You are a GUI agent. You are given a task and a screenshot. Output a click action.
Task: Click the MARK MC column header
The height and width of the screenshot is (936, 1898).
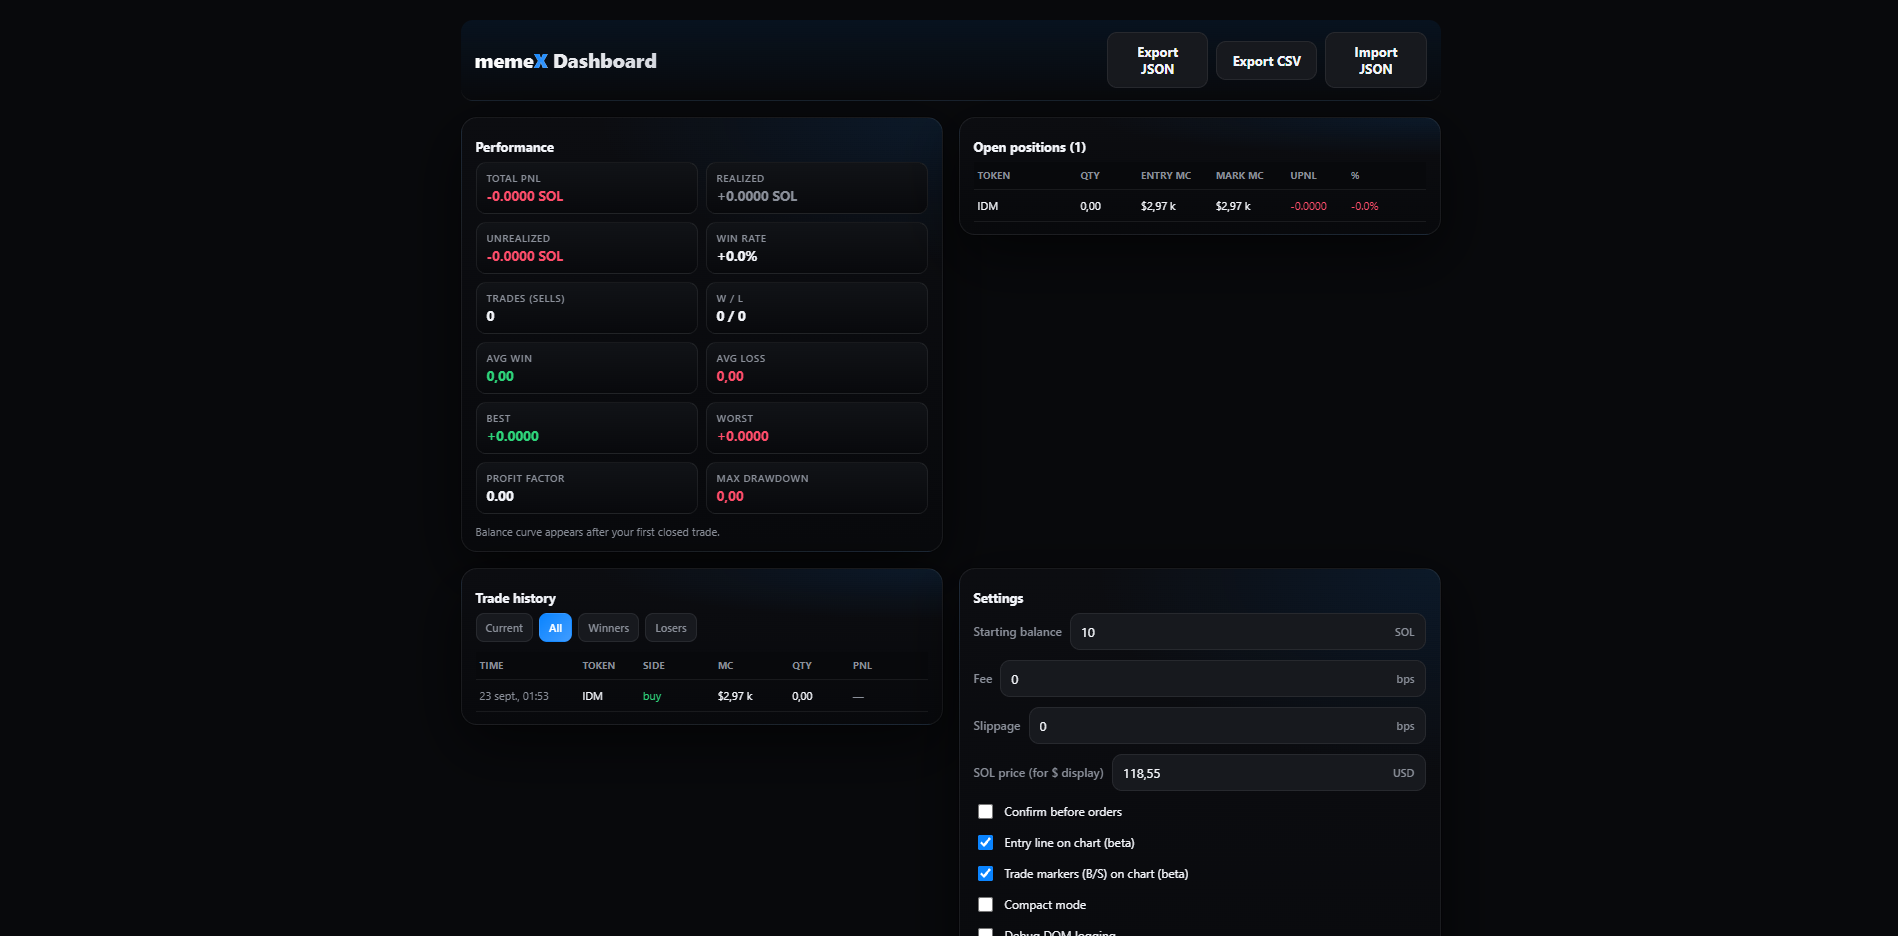(1239, 176)
